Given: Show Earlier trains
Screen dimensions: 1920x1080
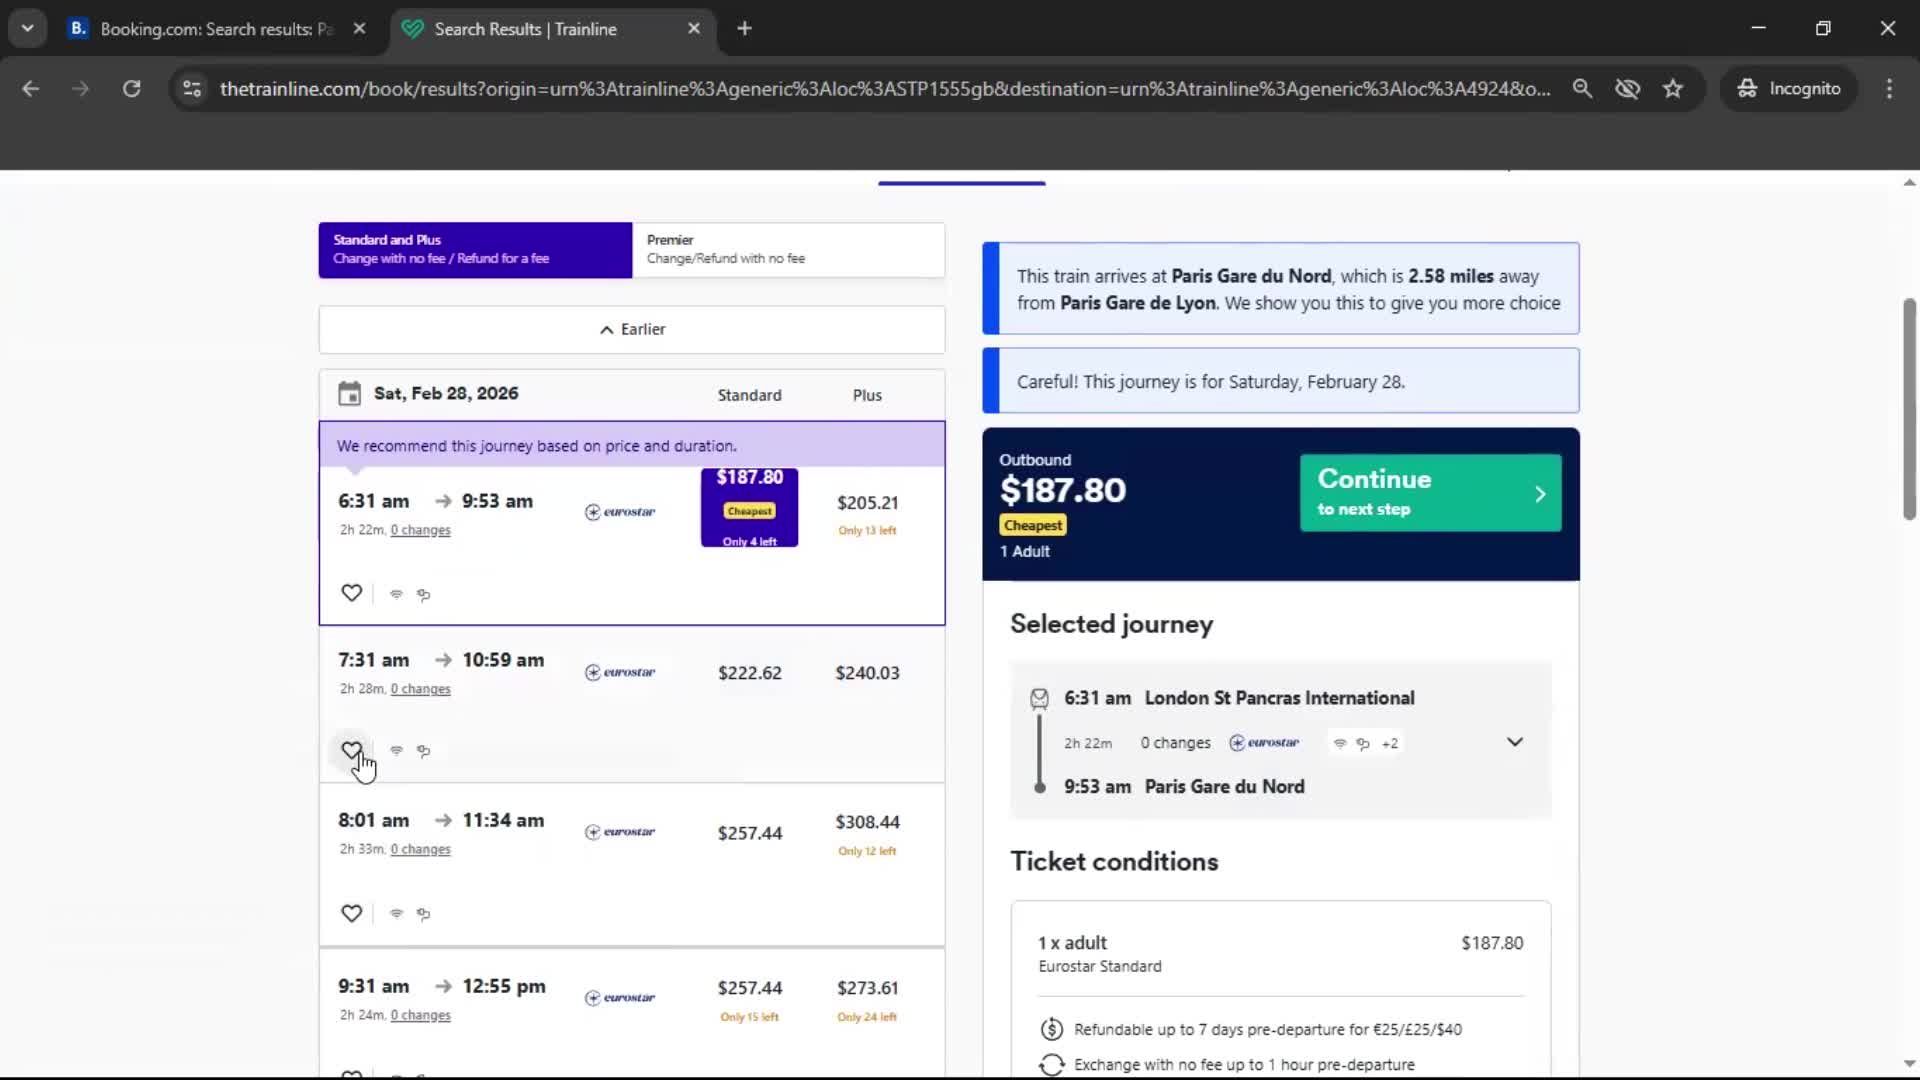Looking at the screenshot, I should pyautogui.click(x=632, y=329).
